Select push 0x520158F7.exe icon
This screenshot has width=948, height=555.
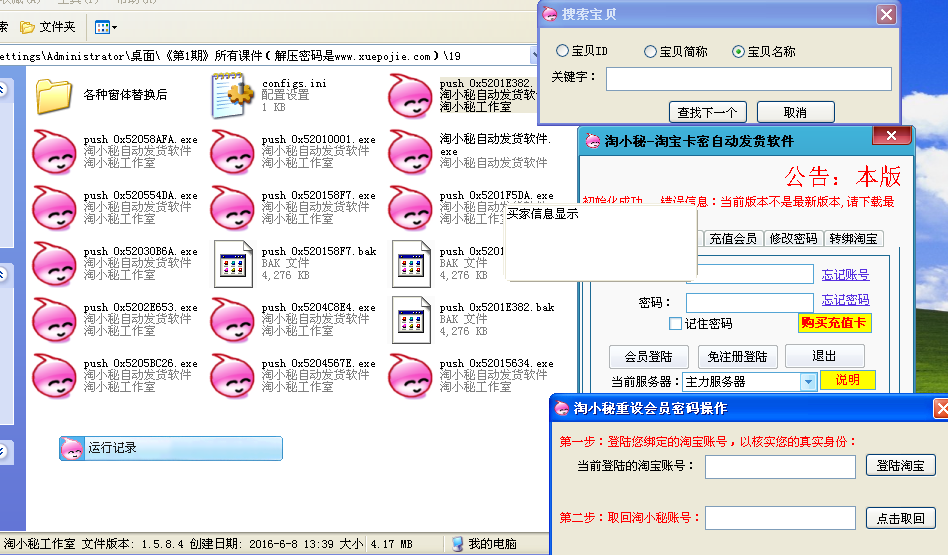(x=232, y=208)
